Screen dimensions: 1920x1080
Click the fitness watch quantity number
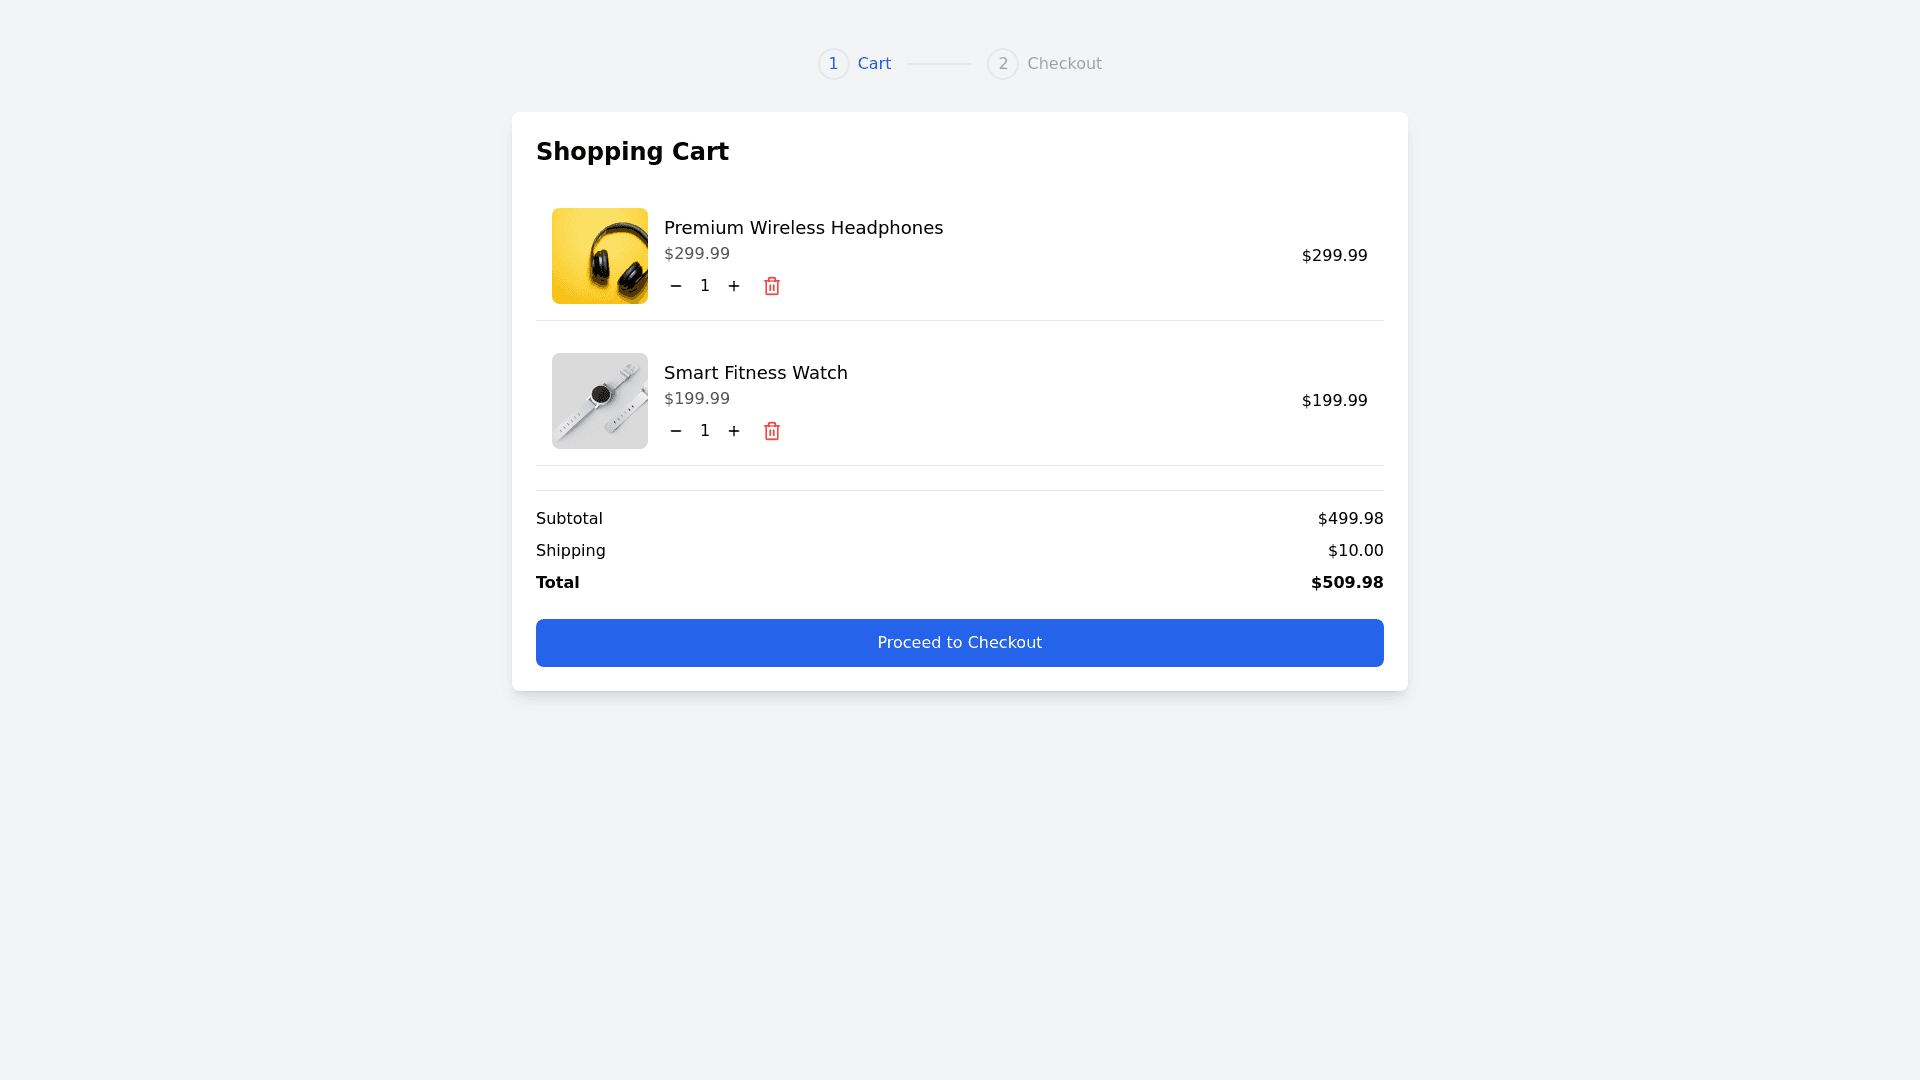tap(705, 431)
